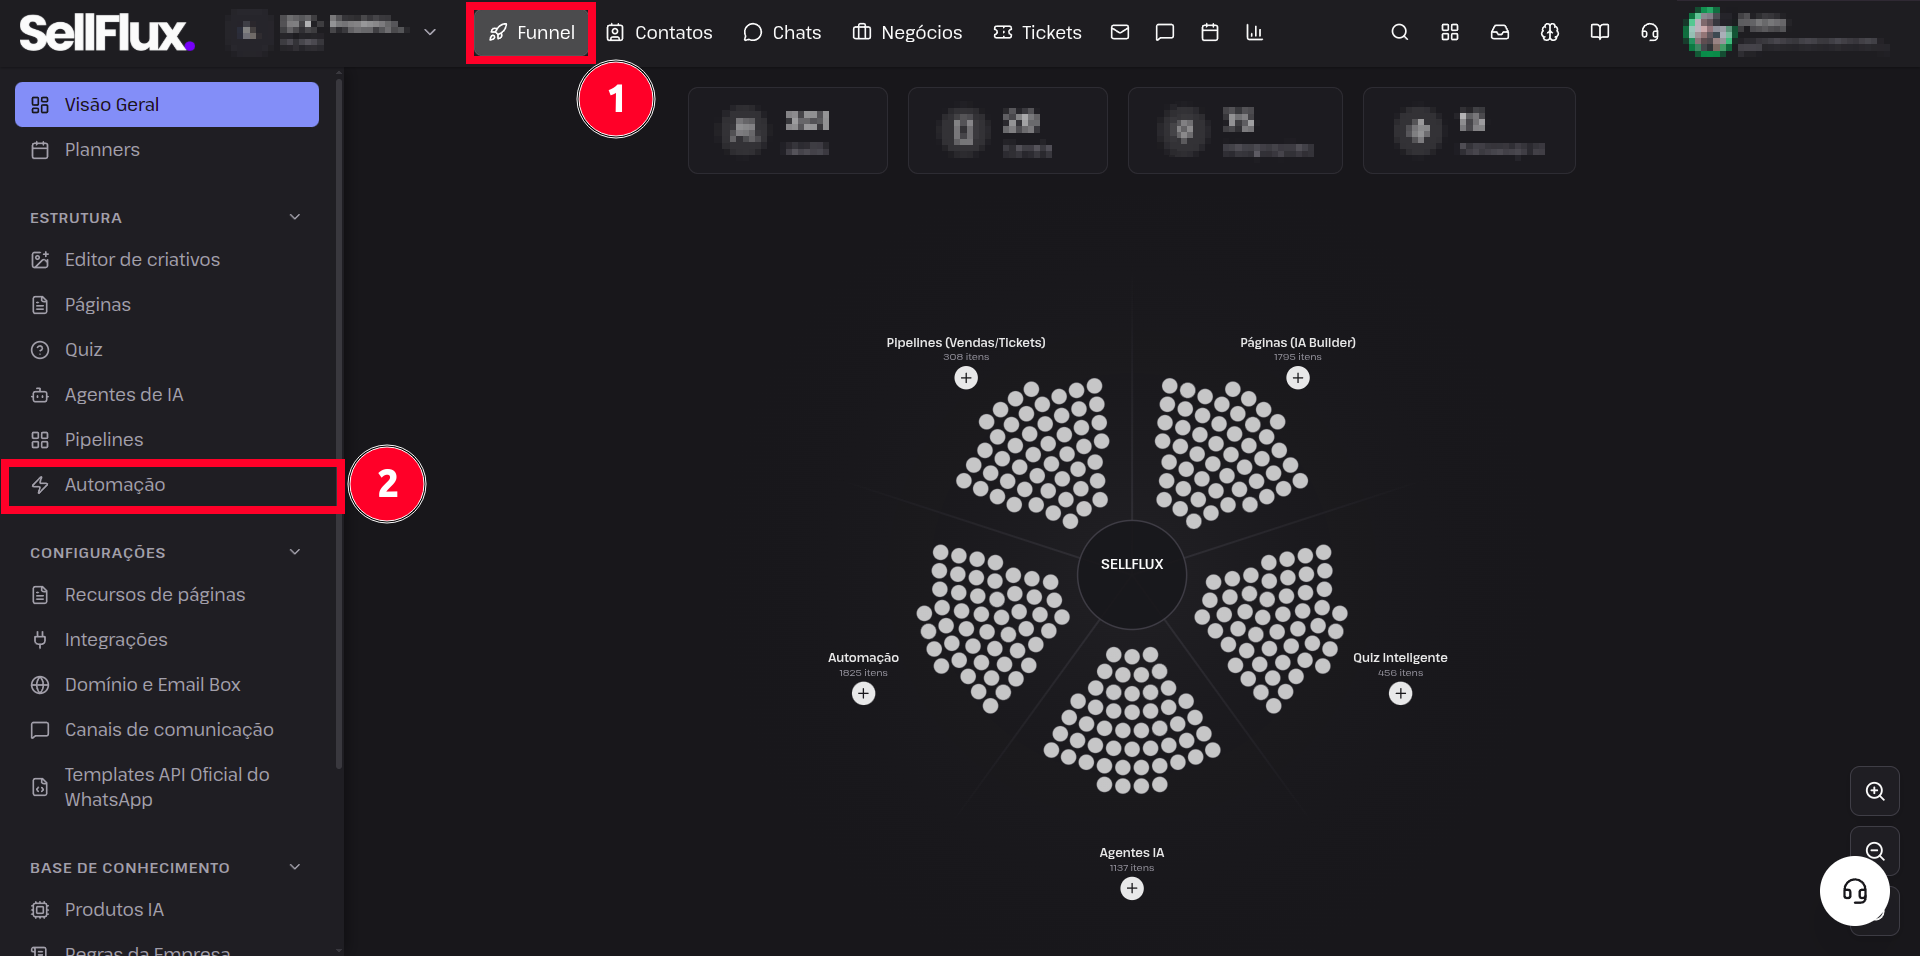Collapse the CONFIGURAÇÕES section
Screen dimensions: 1920x956
tap(295, 552)
